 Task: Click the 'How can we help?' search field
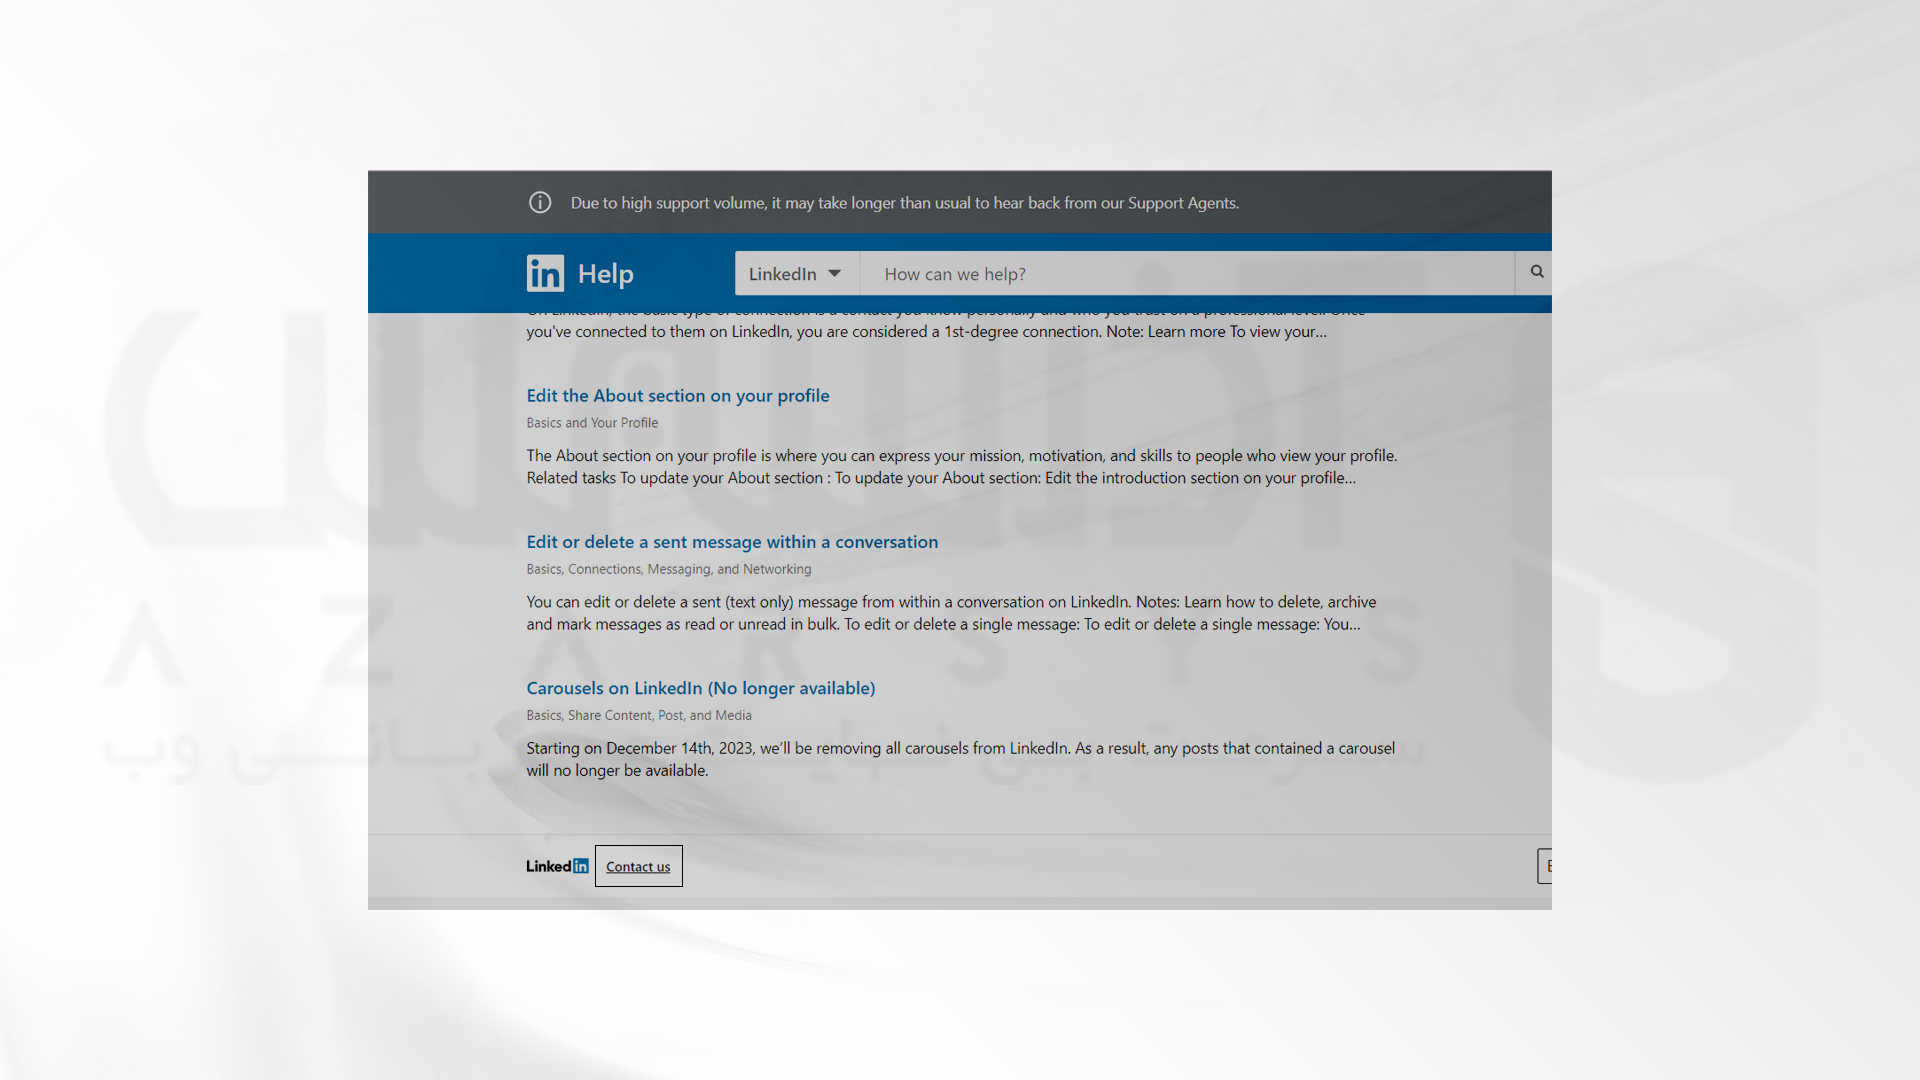coord(1187,273)
